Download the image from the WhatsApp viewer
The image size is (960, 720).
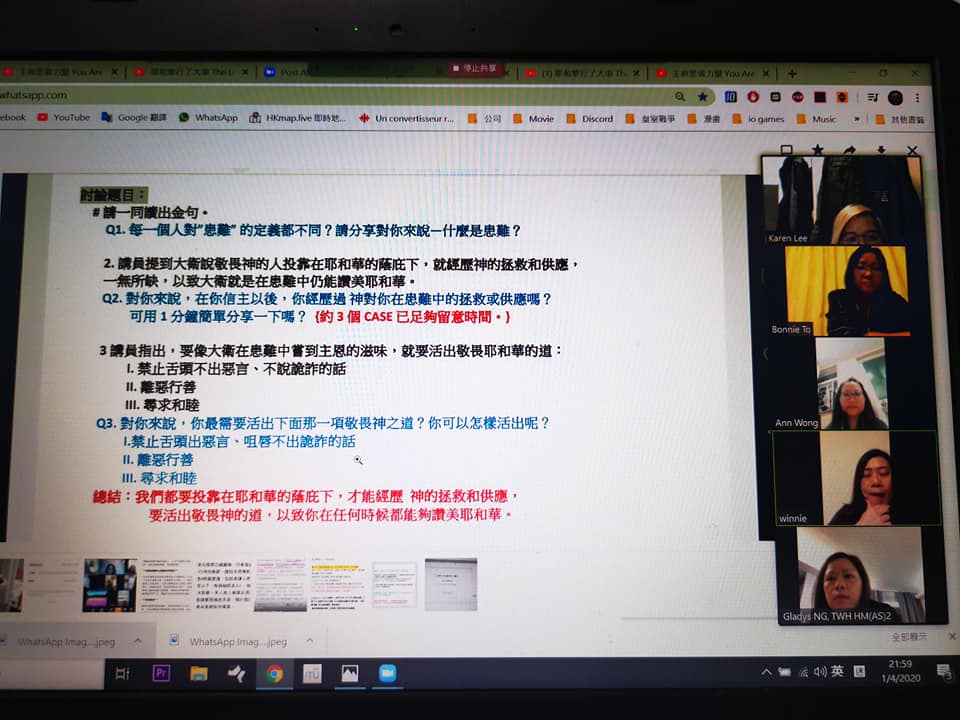point(881,149)
